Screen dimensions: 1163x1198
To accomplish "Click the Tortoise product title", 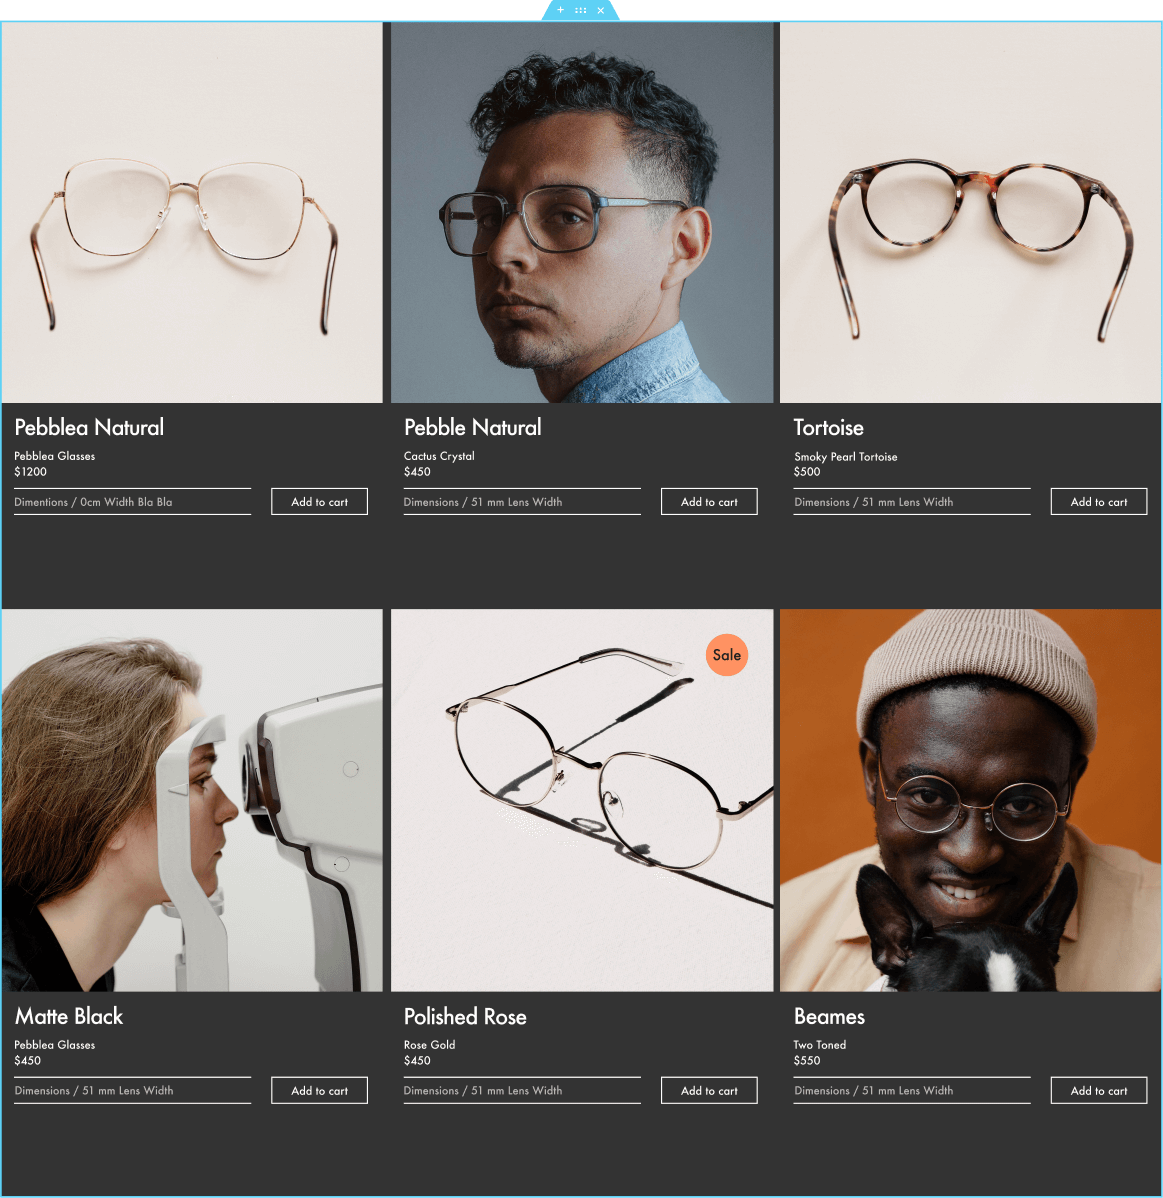I will (x=828, y=428).
